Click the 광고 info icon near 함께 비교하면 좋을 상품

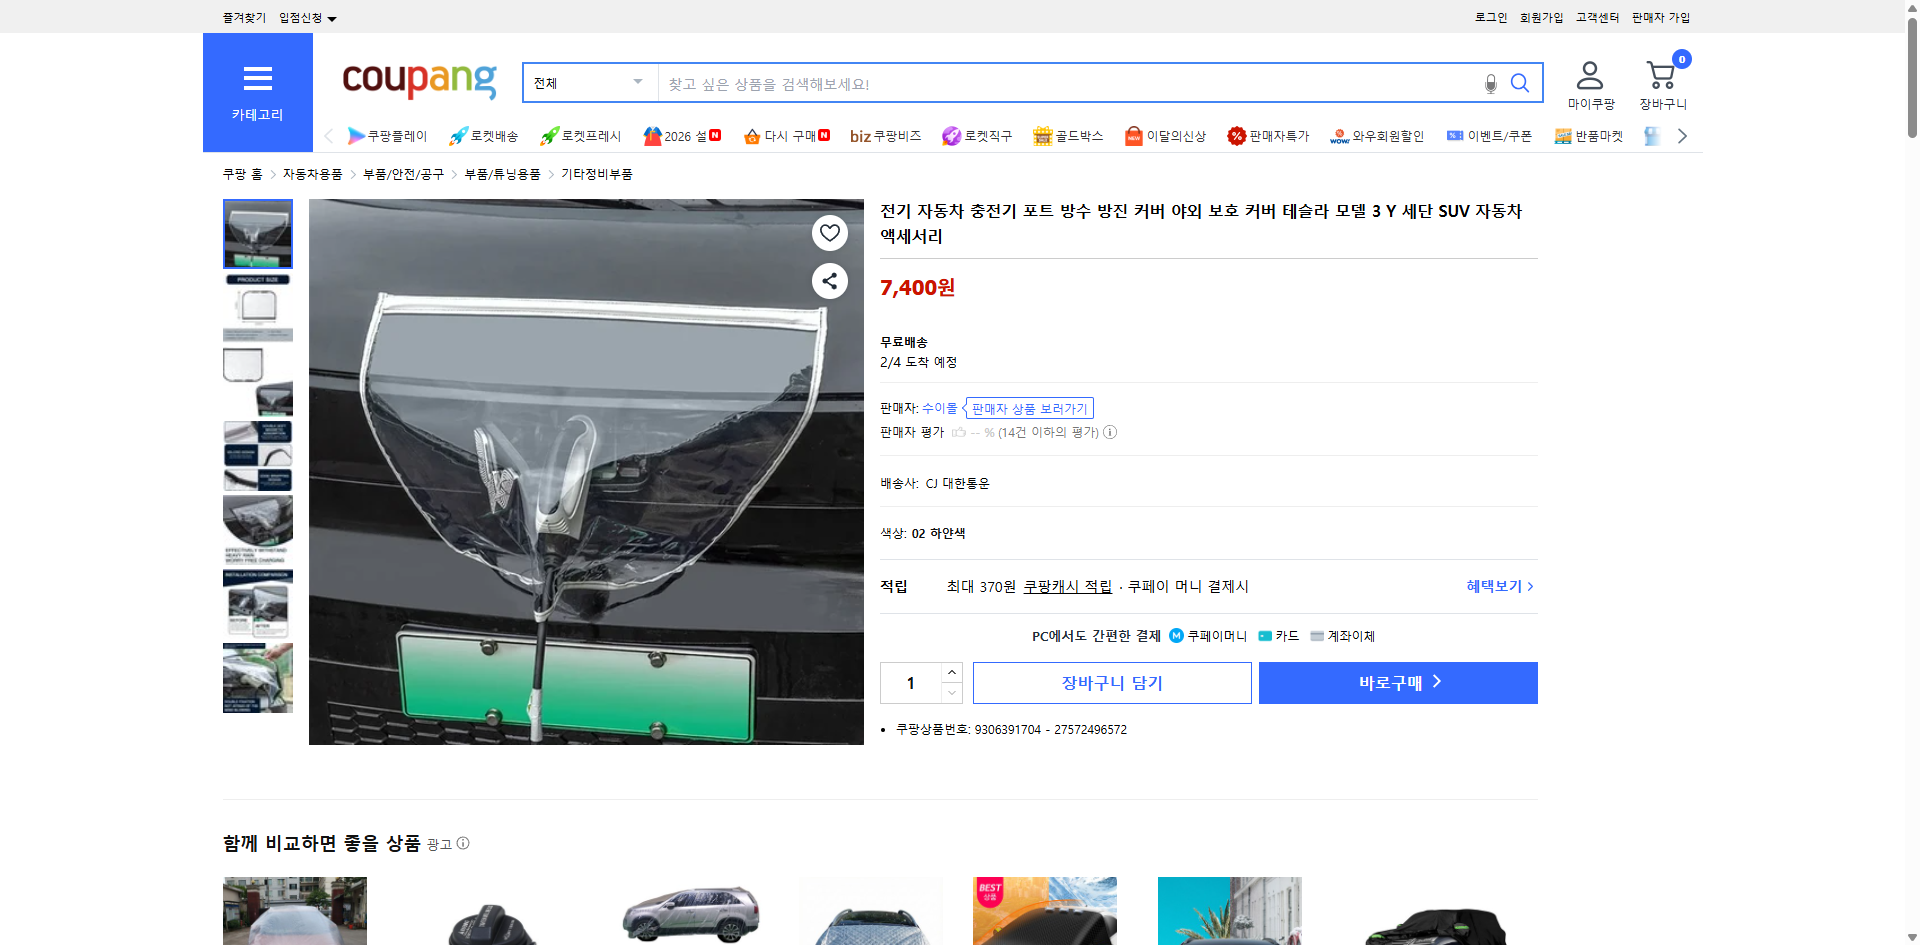(x=463, y=844)
